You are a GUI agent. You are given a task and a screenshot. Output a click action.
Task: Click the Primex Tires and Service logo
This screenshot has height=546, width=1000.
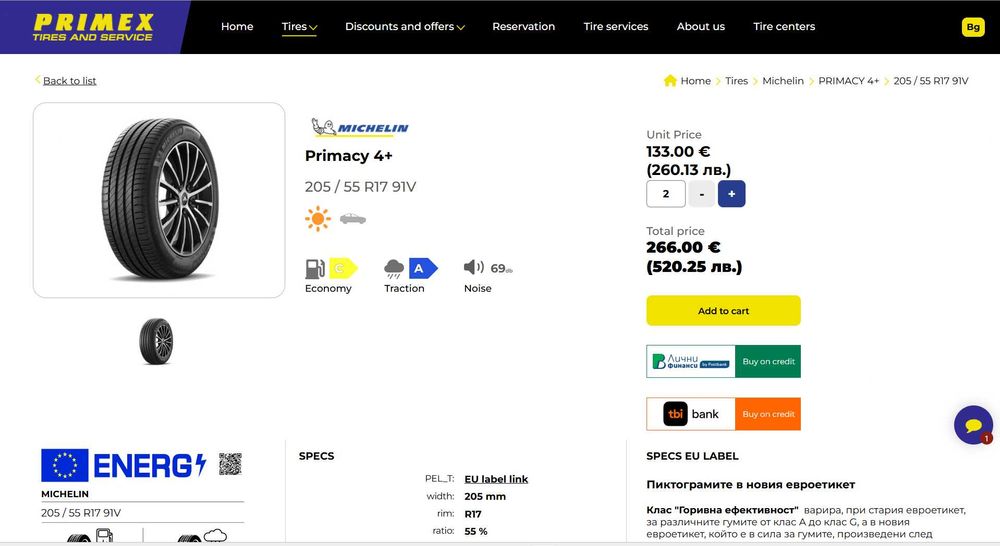[93, 27]
